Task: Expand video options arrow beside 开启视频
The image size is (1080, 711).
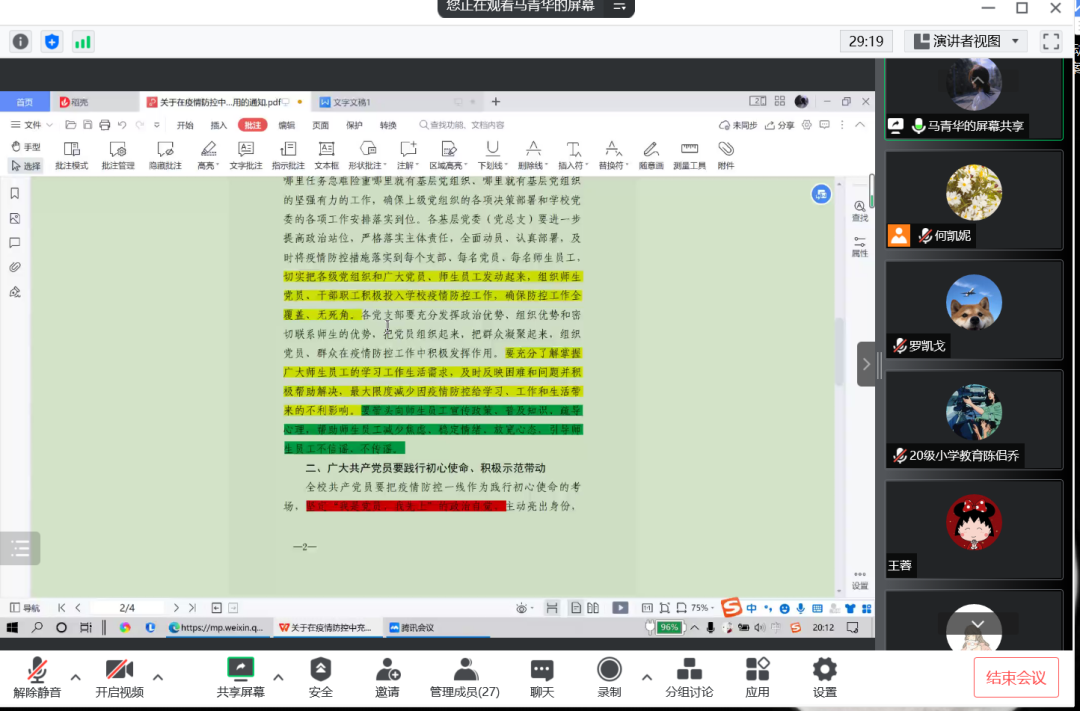Action: point(158,677)
